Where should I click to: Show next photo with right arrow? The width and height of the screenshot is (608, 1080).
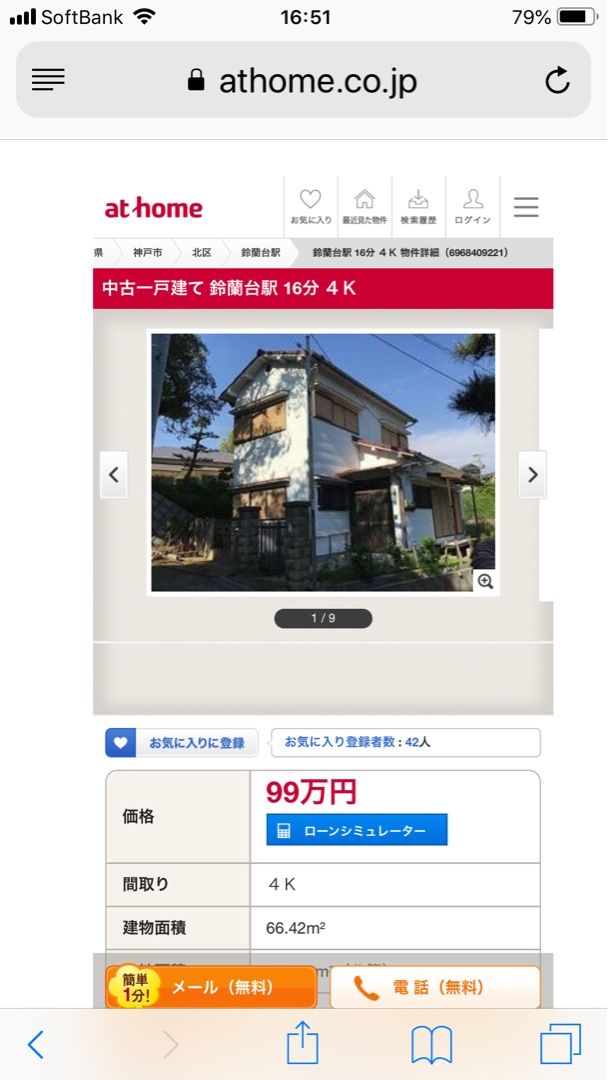tap(532, 475)
